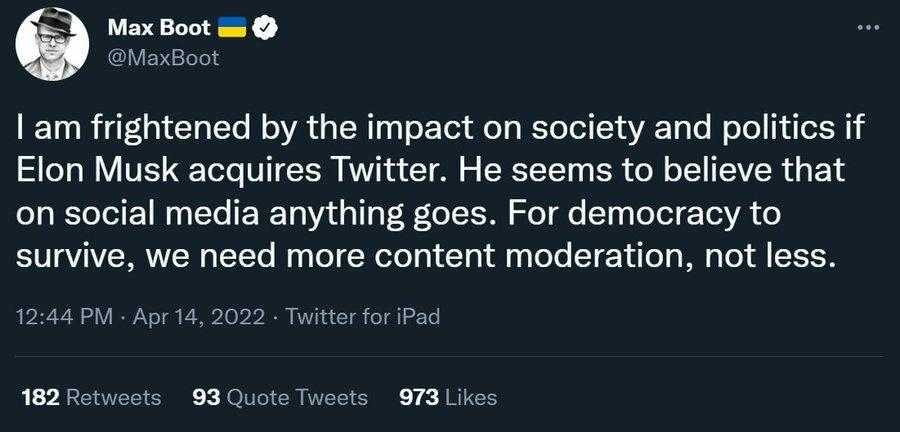Open the Twitter for iPad source link

pyautogui.click(x=363, y=317)
